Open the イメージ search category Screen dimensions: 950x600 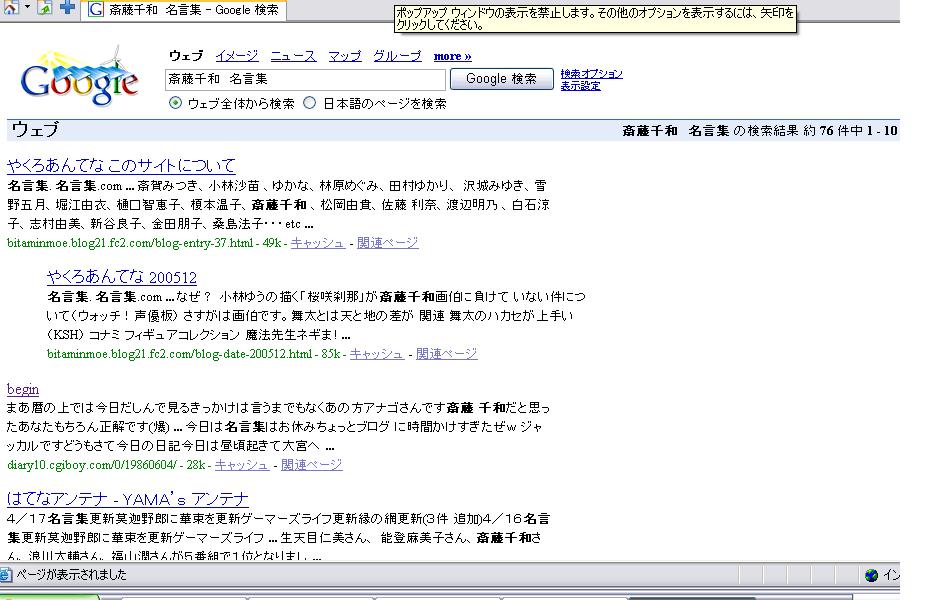pyautogui.click(x=236, y=56)
